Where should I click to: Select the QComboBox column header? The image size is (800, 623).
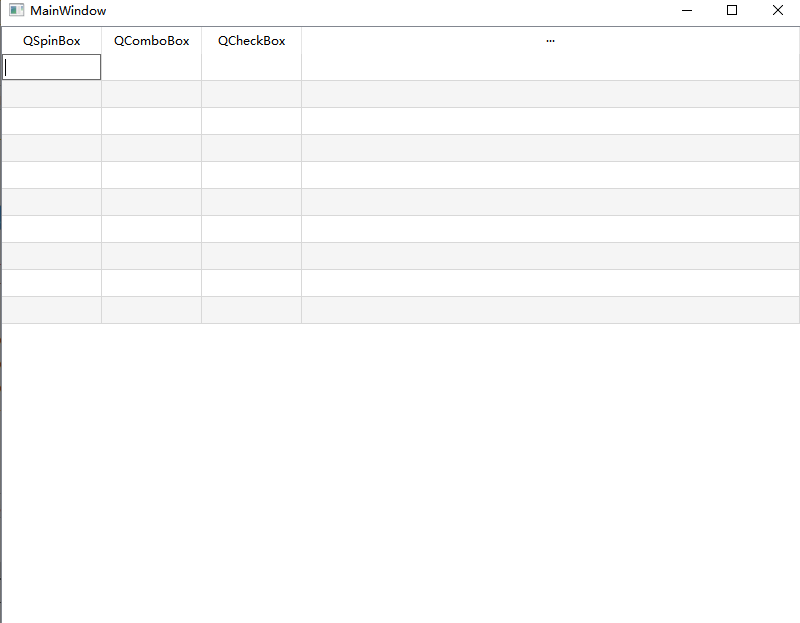click(152, 41)
